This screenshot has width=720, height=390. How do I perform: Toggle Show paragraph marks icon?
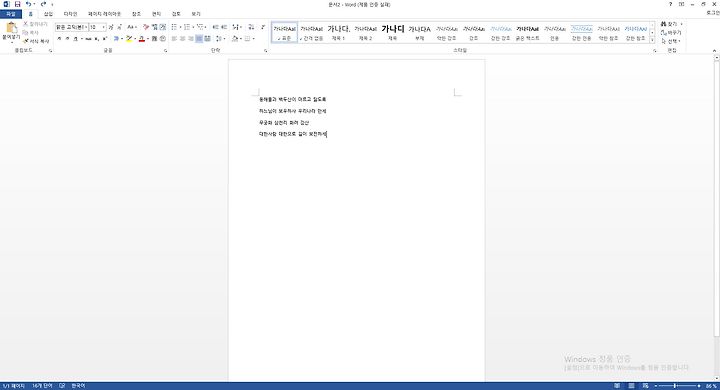[x=263, y=27]
